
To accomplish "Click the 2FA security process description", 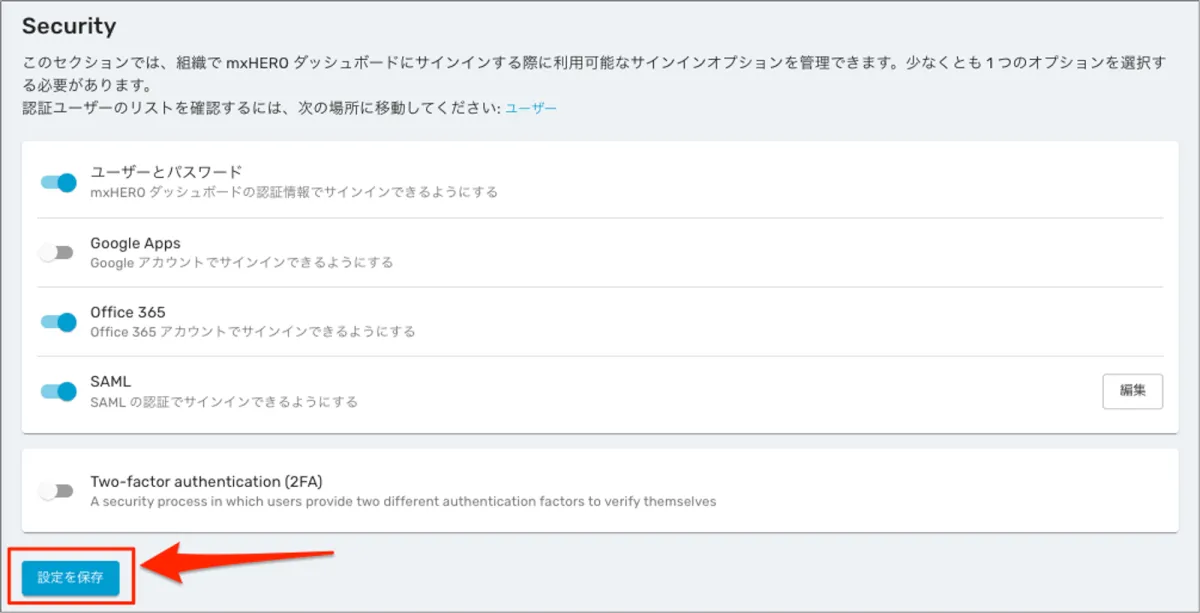I will (x=403, y=501).
